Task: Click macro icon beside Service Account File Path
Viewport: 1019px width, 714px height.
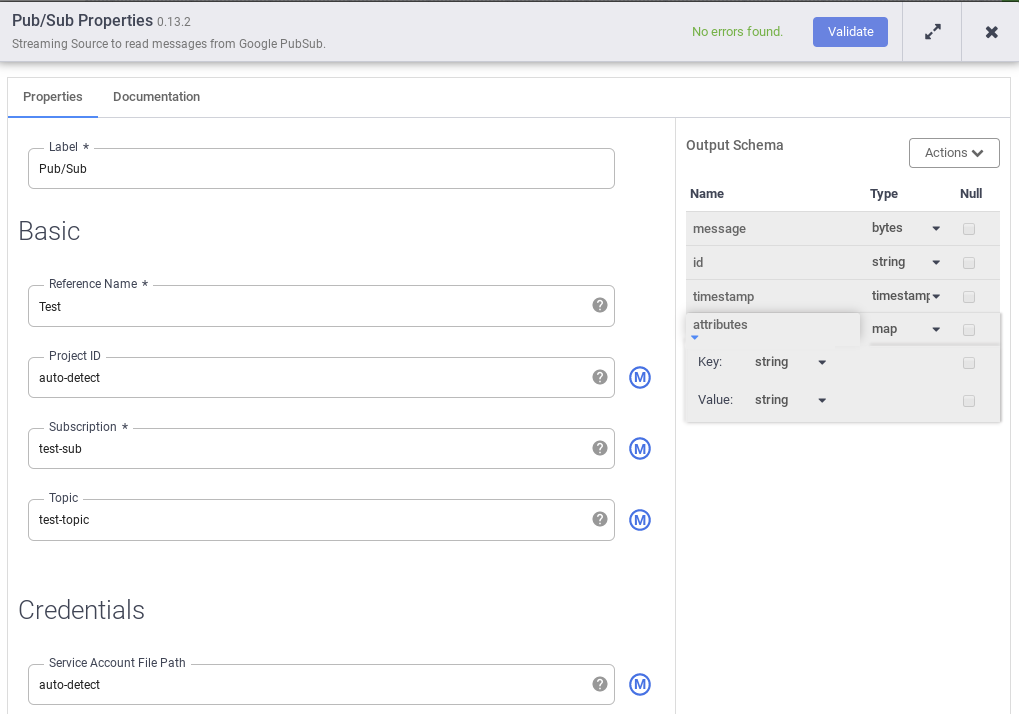Action: click(640, 684)
